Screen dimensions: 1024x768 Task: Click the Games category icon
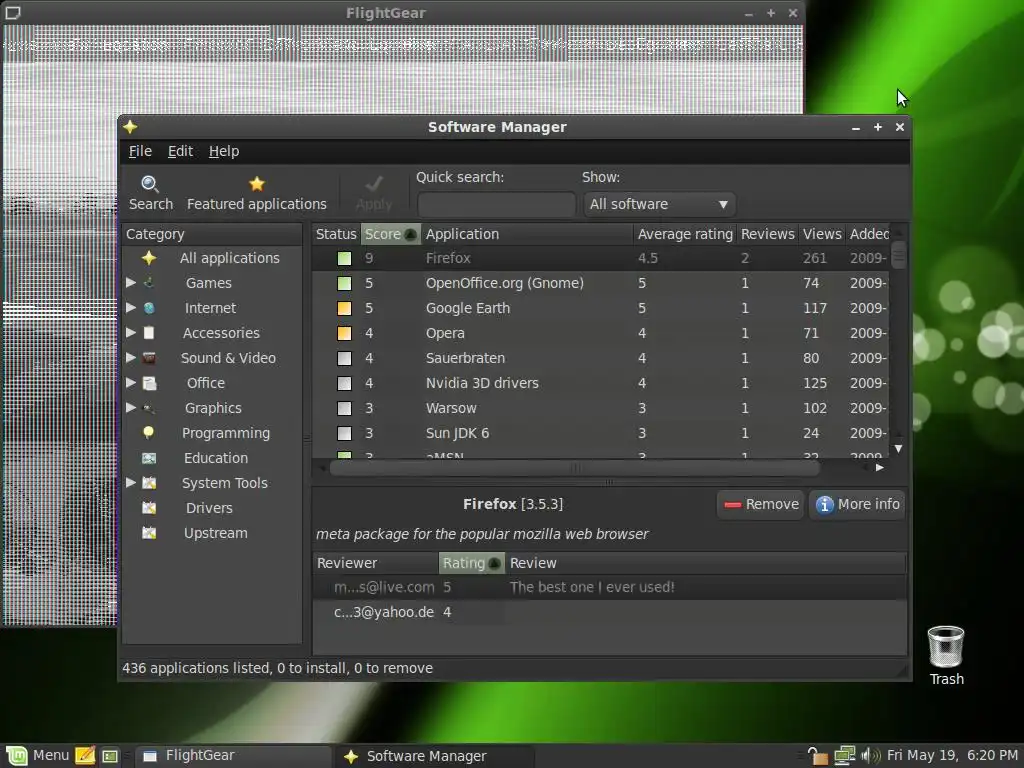tap(149, 283)
